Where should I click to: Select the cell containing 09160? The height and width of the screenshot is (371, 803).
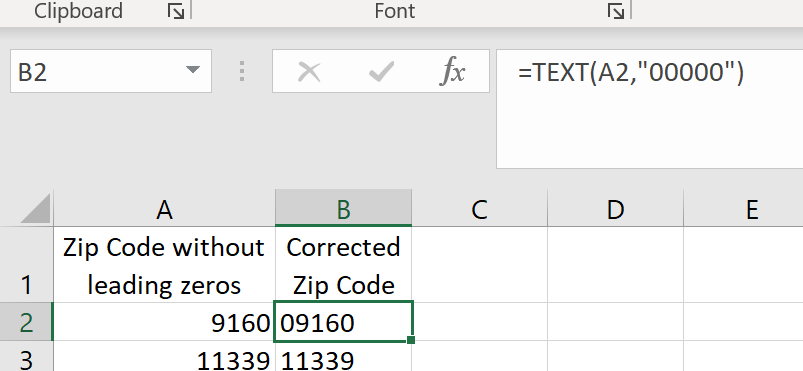(343, 321)
